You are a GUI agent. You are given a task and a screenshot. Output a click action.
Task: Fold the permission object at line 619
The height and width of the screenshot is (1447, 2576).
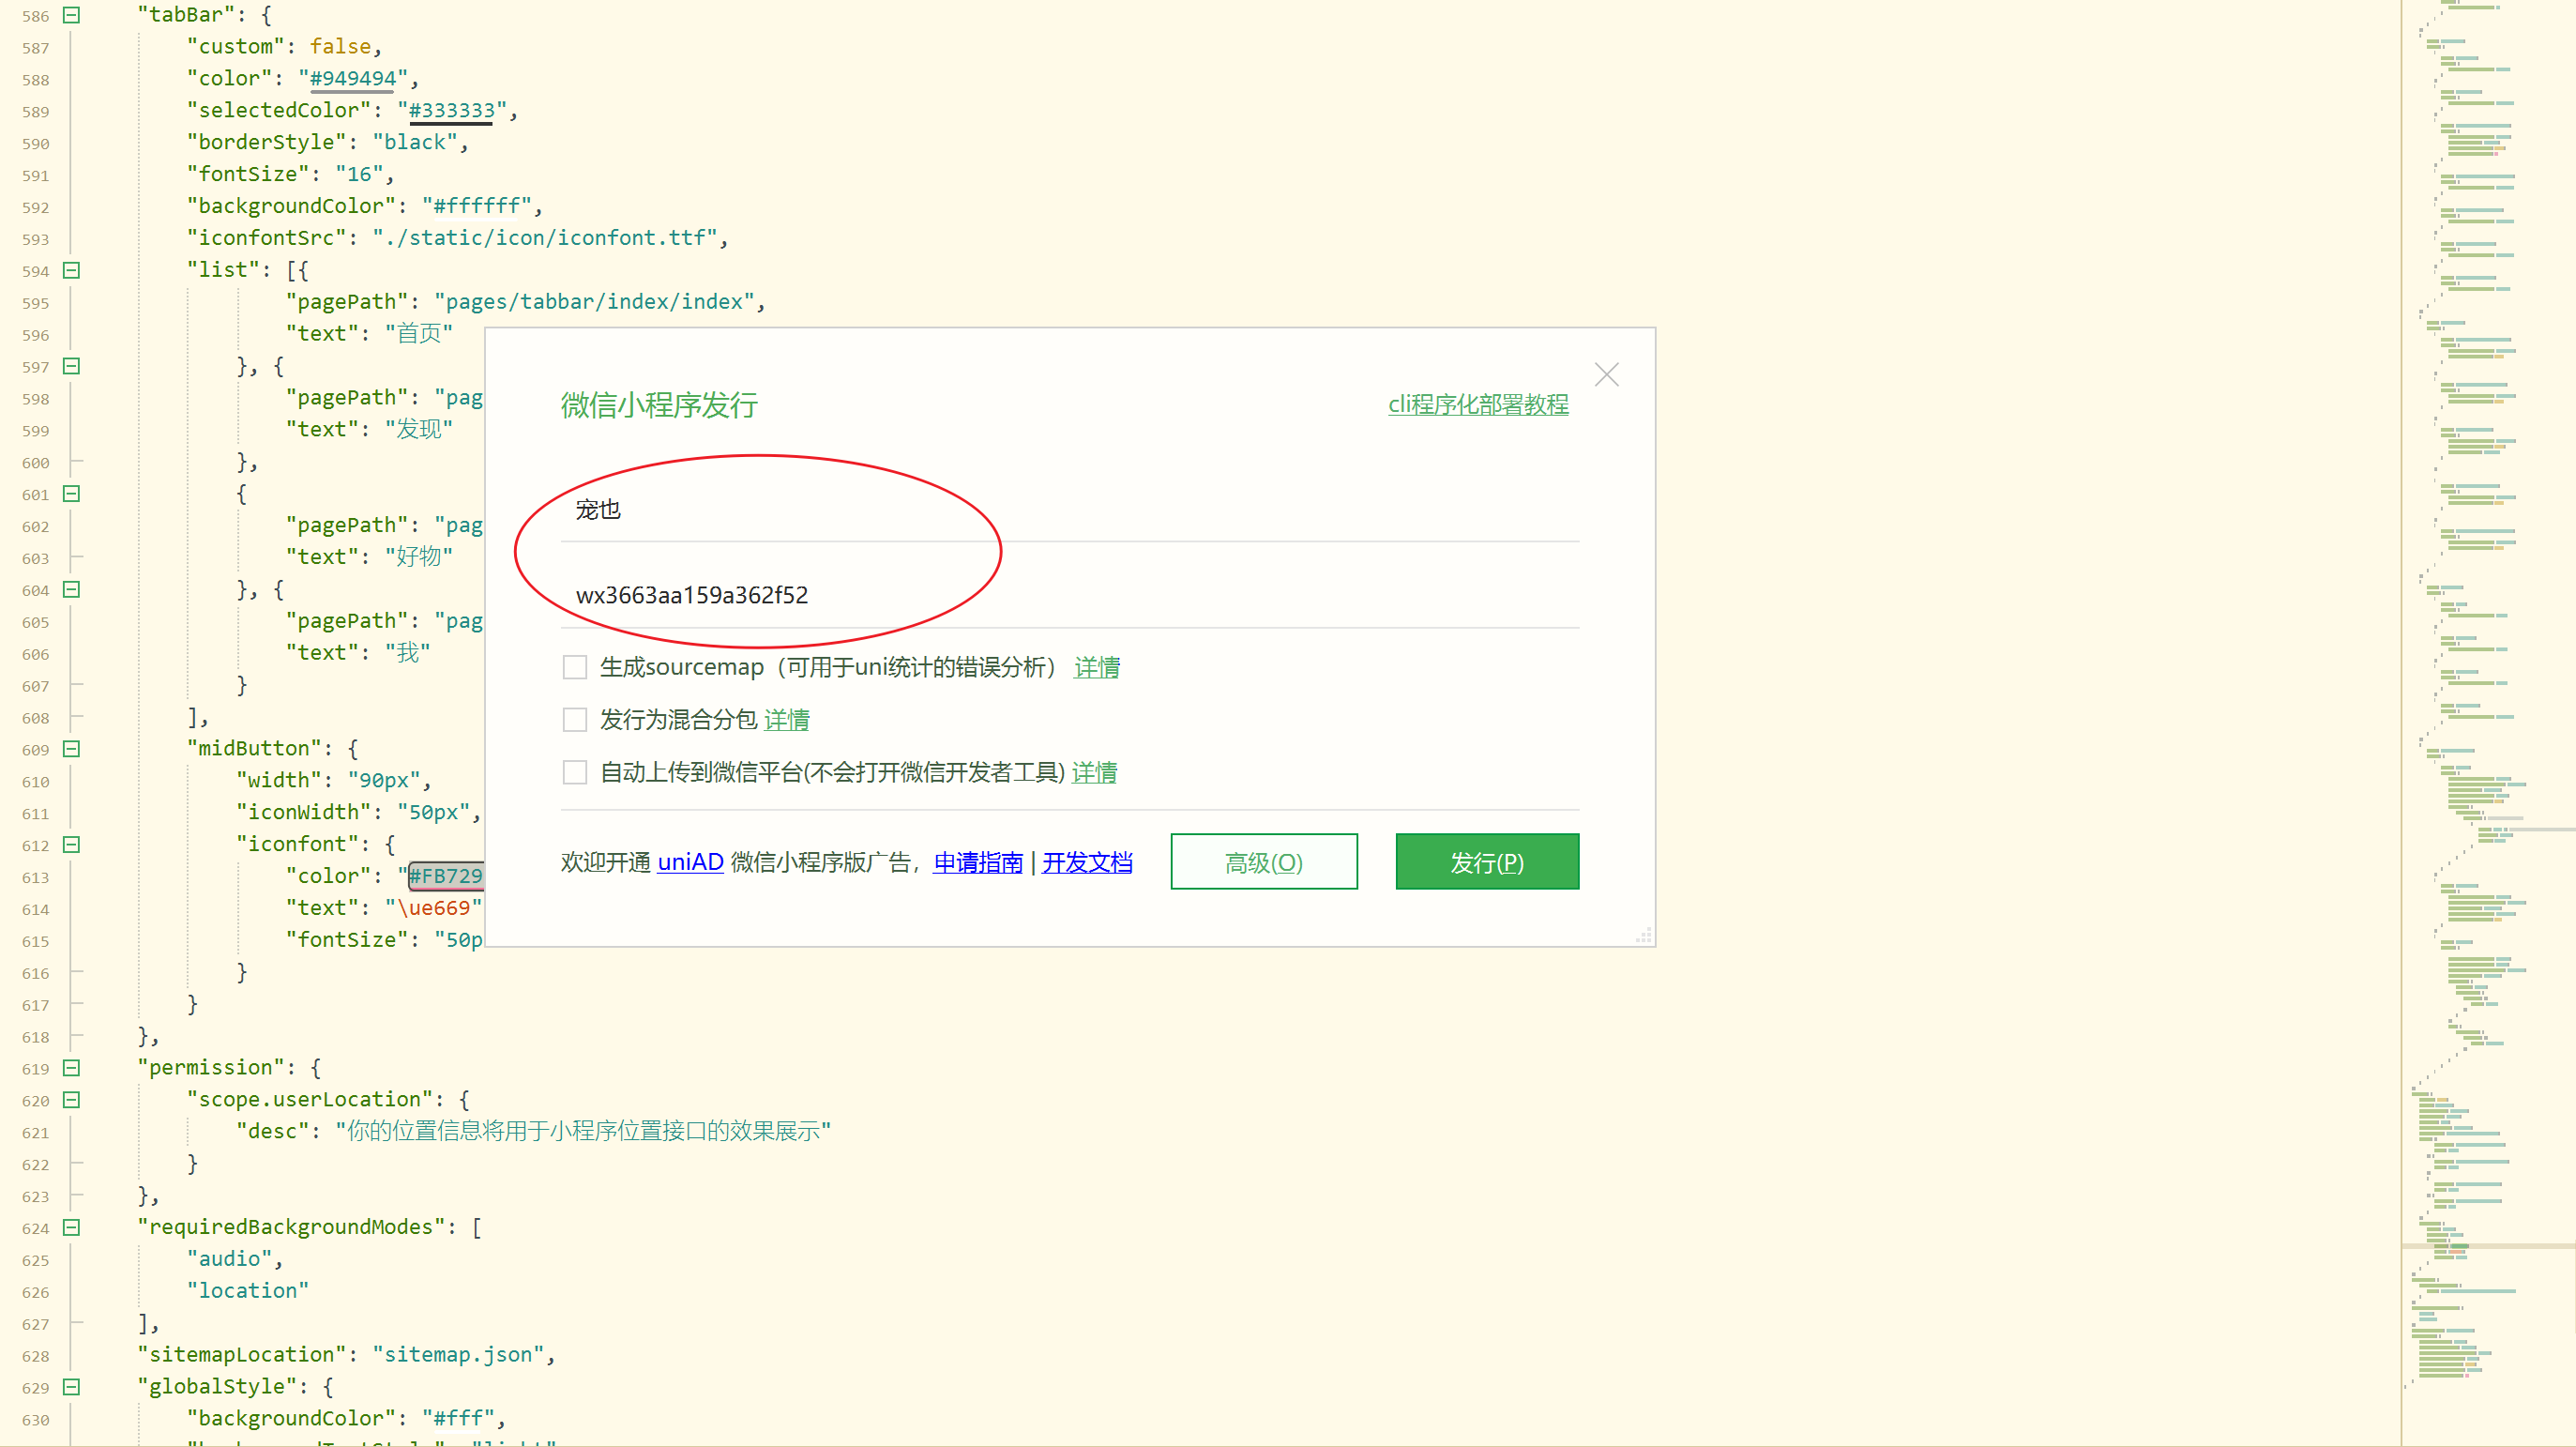click(71, 1068)
